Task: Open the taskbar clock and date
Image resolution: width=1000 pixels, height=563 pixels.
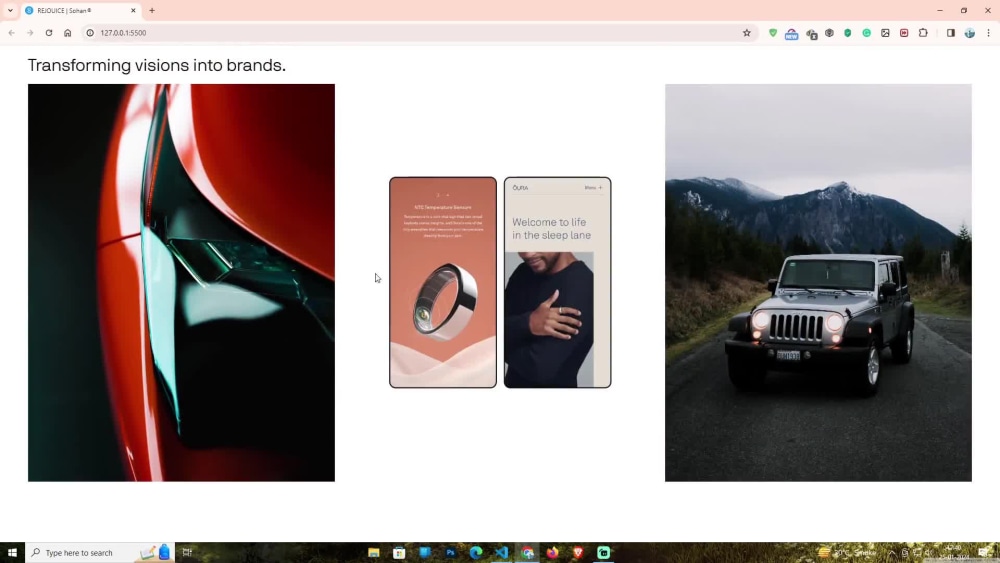Action: (x=955, y=552)
